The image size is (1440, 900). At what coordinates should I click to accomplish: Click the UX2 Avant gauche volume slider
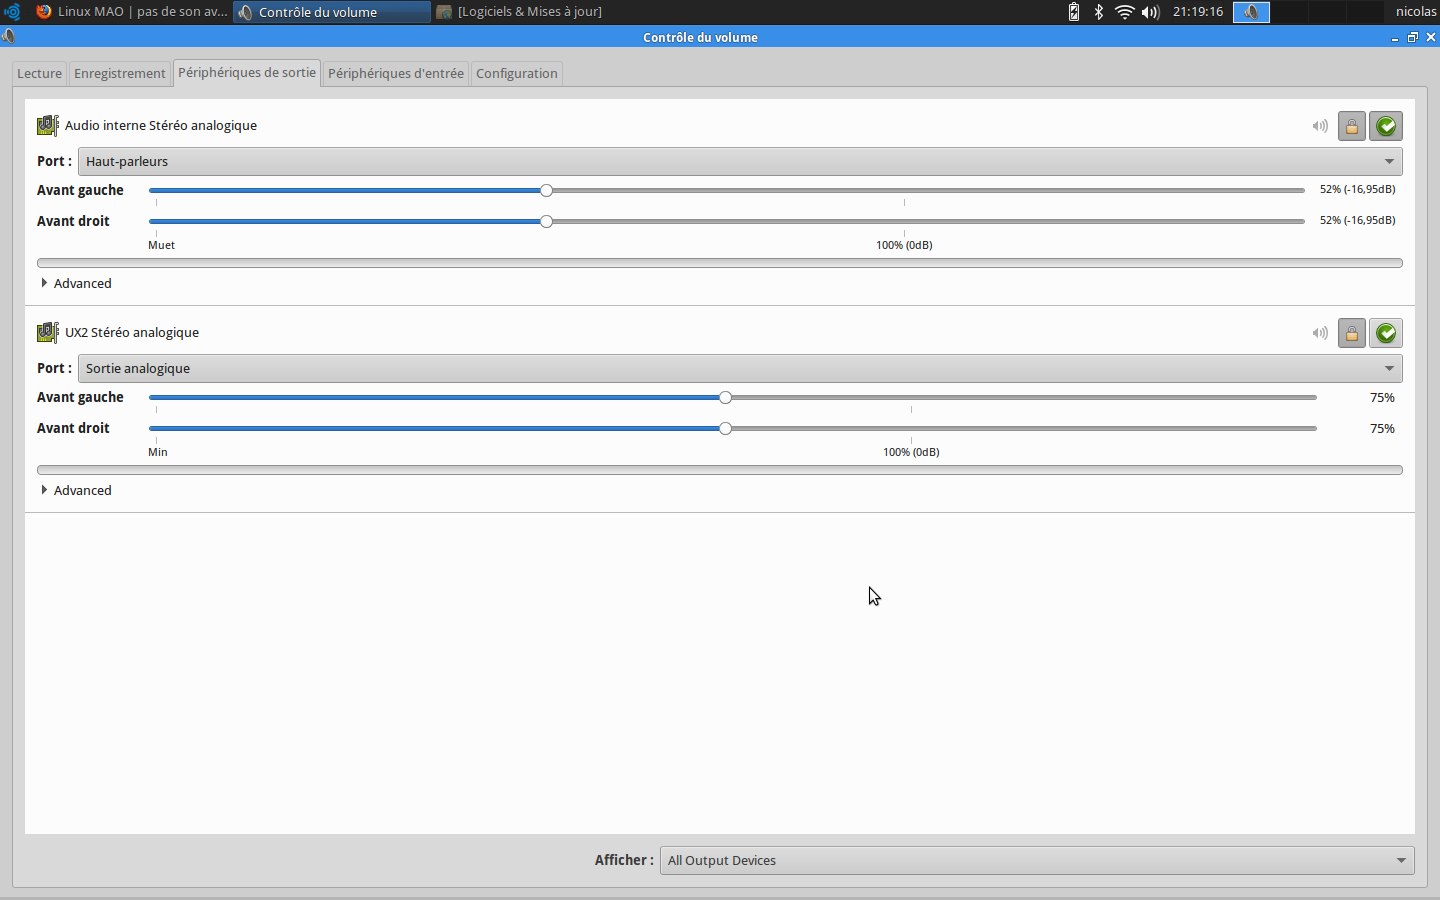733,398
